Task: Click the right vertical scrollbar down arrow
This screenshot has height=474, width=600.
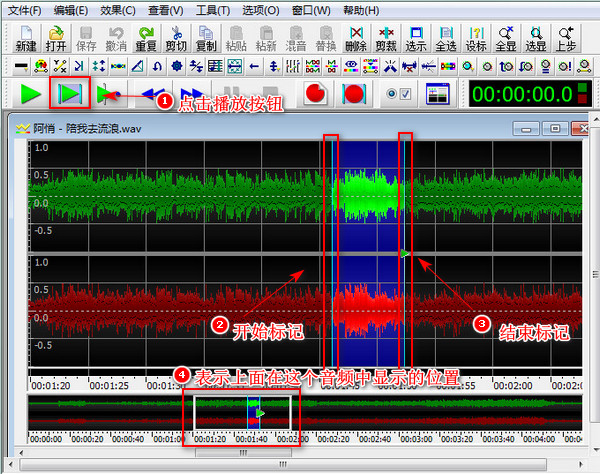Action: point(596,450)
